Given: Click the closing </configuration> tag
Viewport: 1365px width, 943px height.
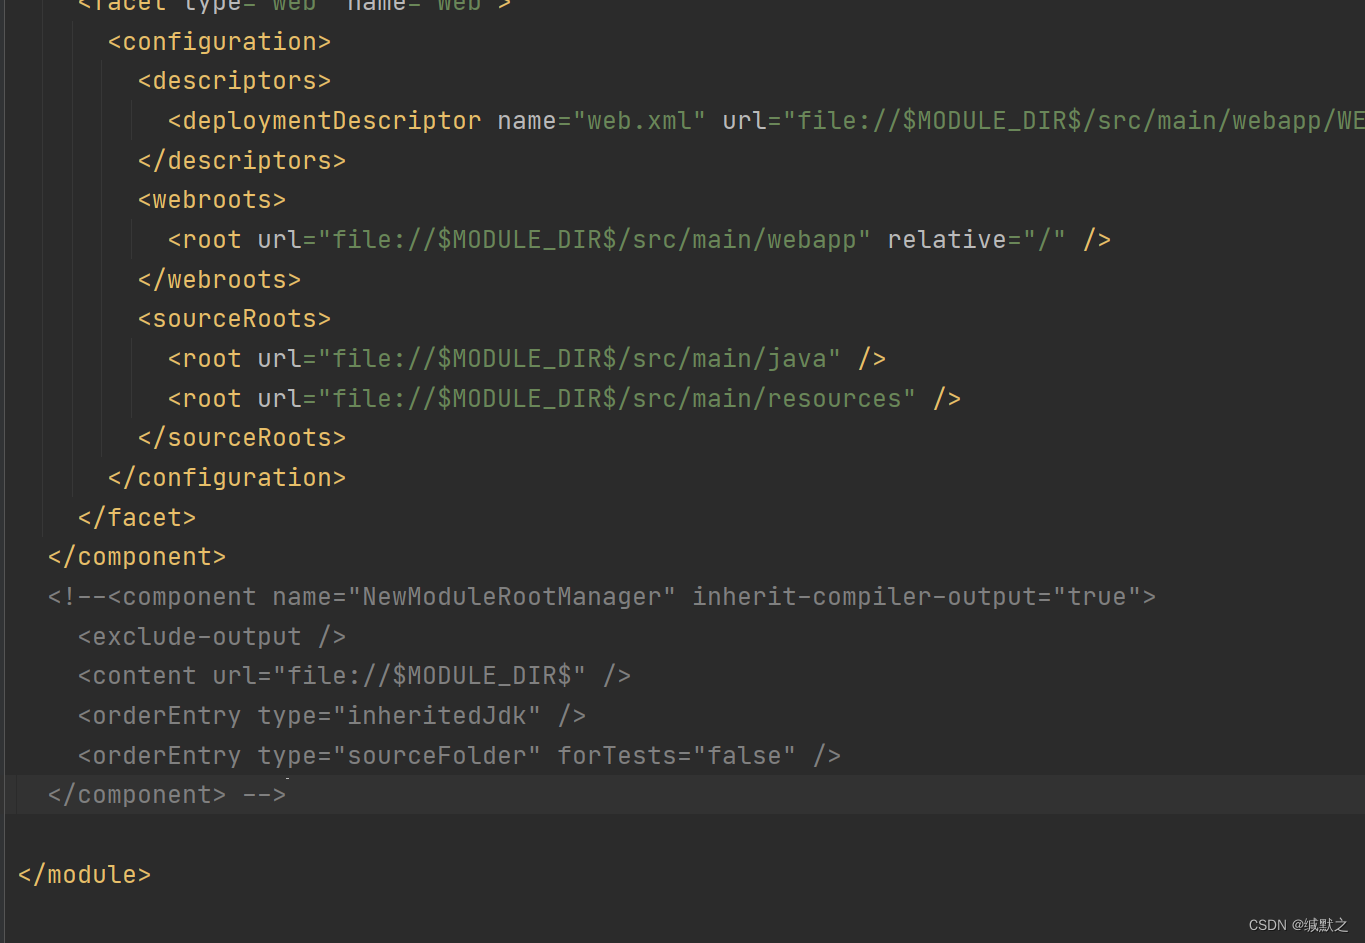Looking at the screenshot, I should pyautogui.click(x=226, y=477).
